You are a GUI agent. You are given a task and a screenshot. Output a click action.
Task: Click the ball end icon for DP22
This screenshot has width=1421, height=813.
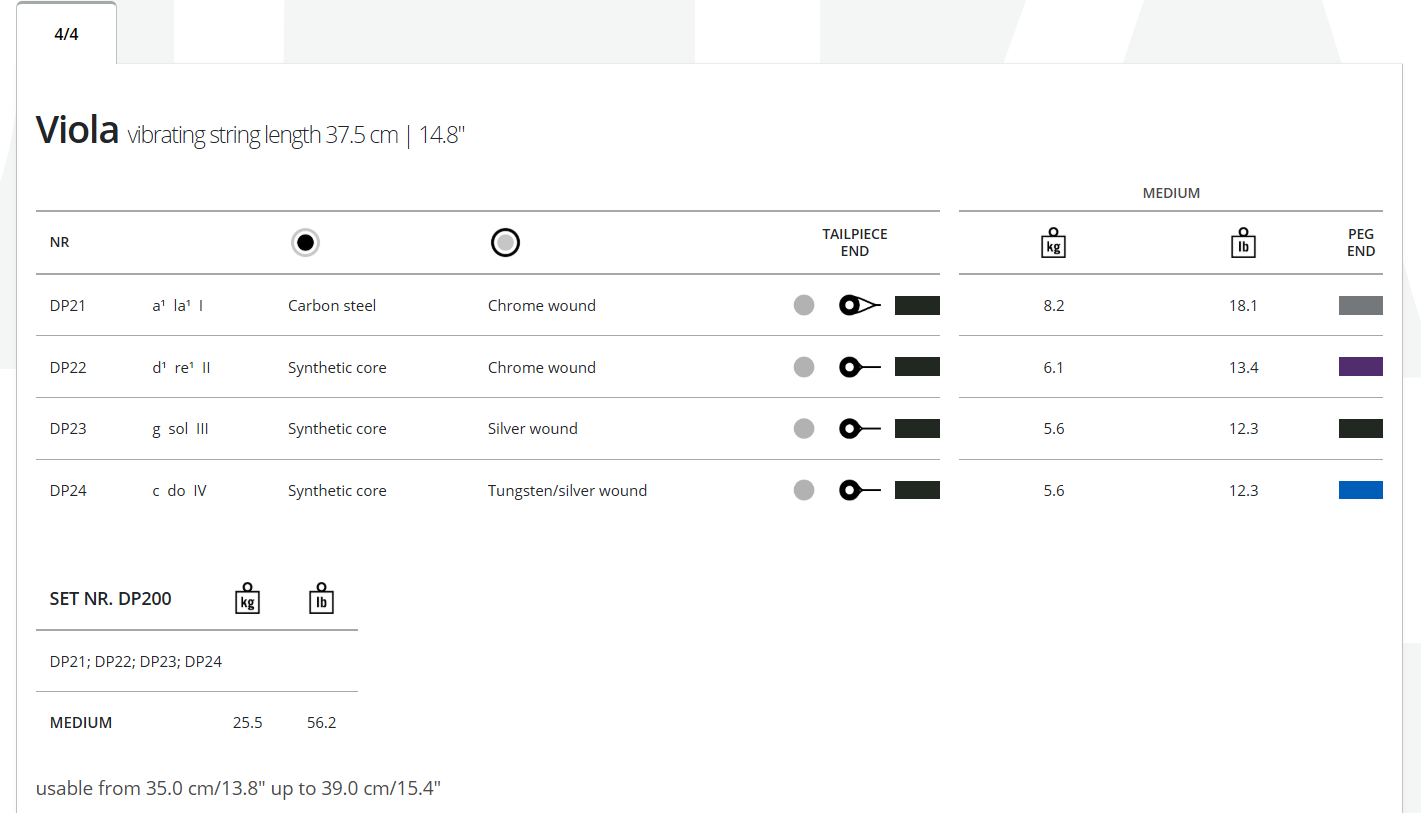(x=859, y=368)
